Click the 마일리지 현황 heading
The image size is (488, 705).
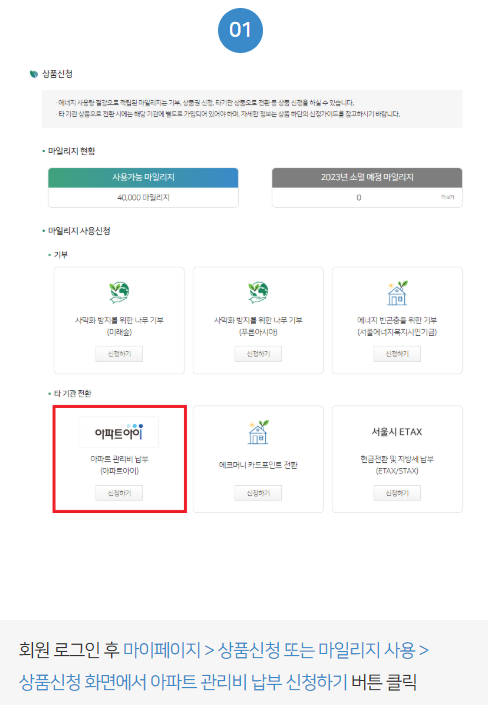[72, 151]
